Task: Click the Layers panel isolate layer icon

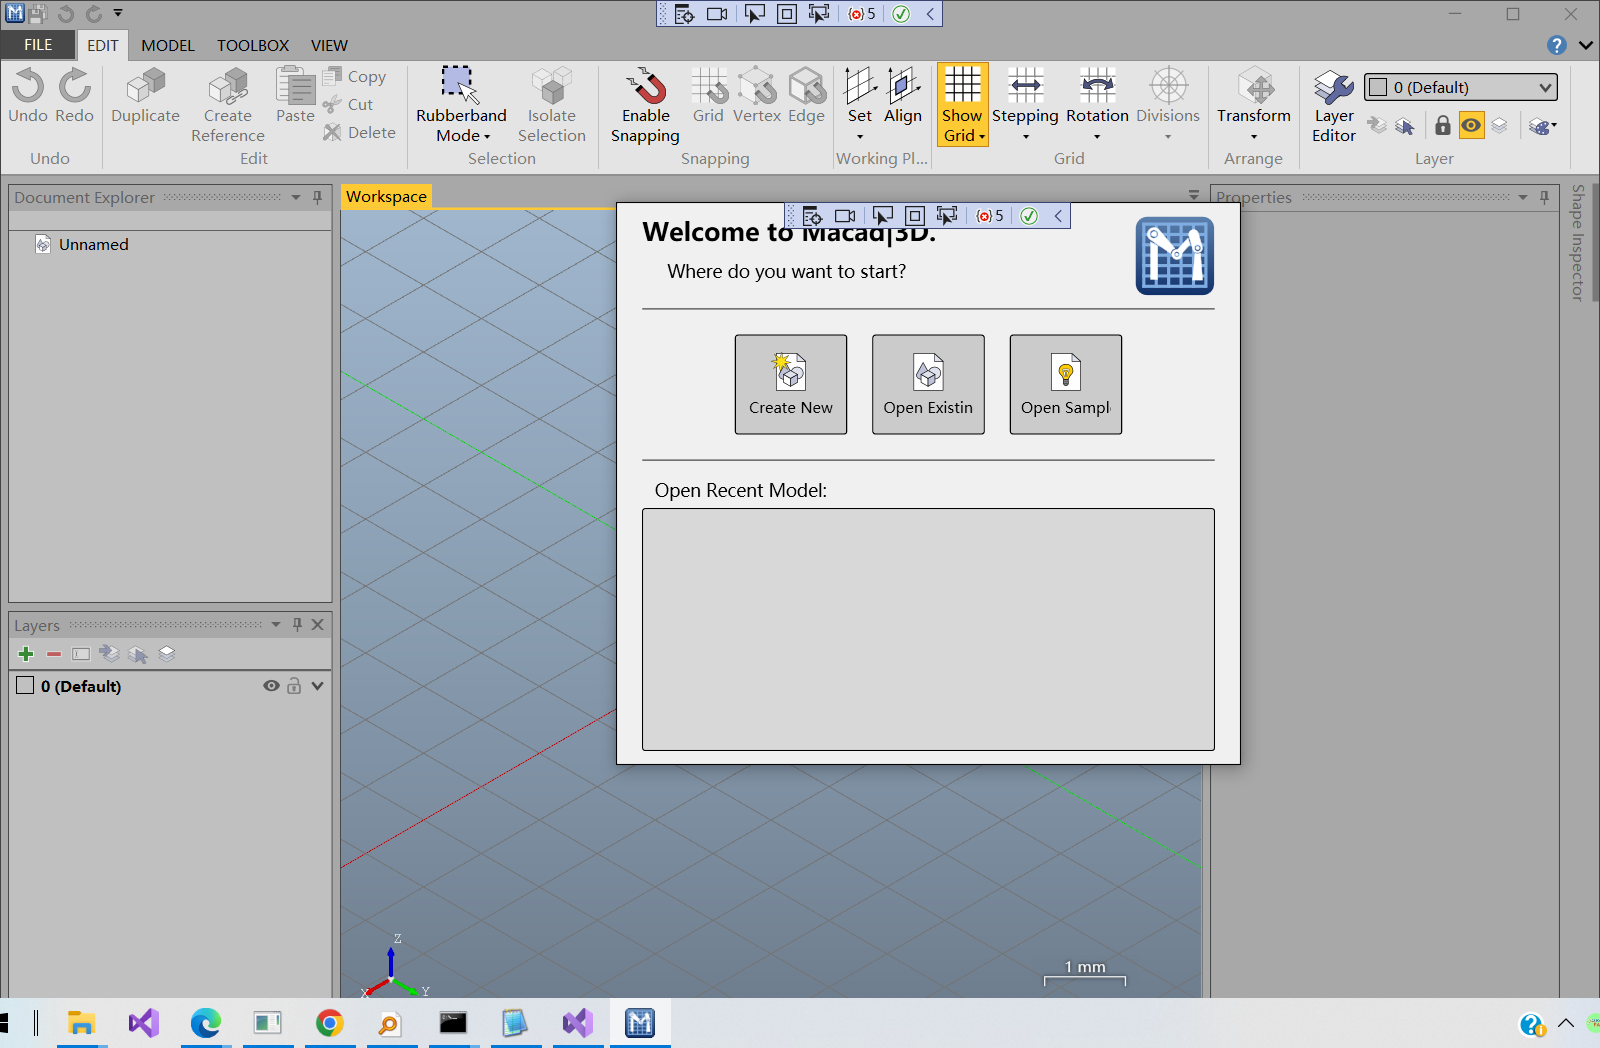Action: point(166,654)
